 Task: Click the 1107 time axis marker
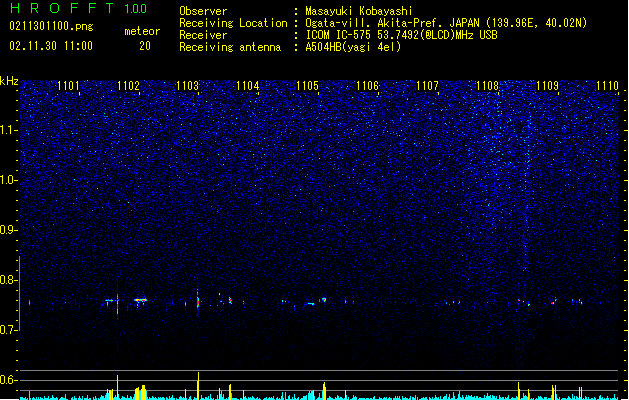(427, 85)
